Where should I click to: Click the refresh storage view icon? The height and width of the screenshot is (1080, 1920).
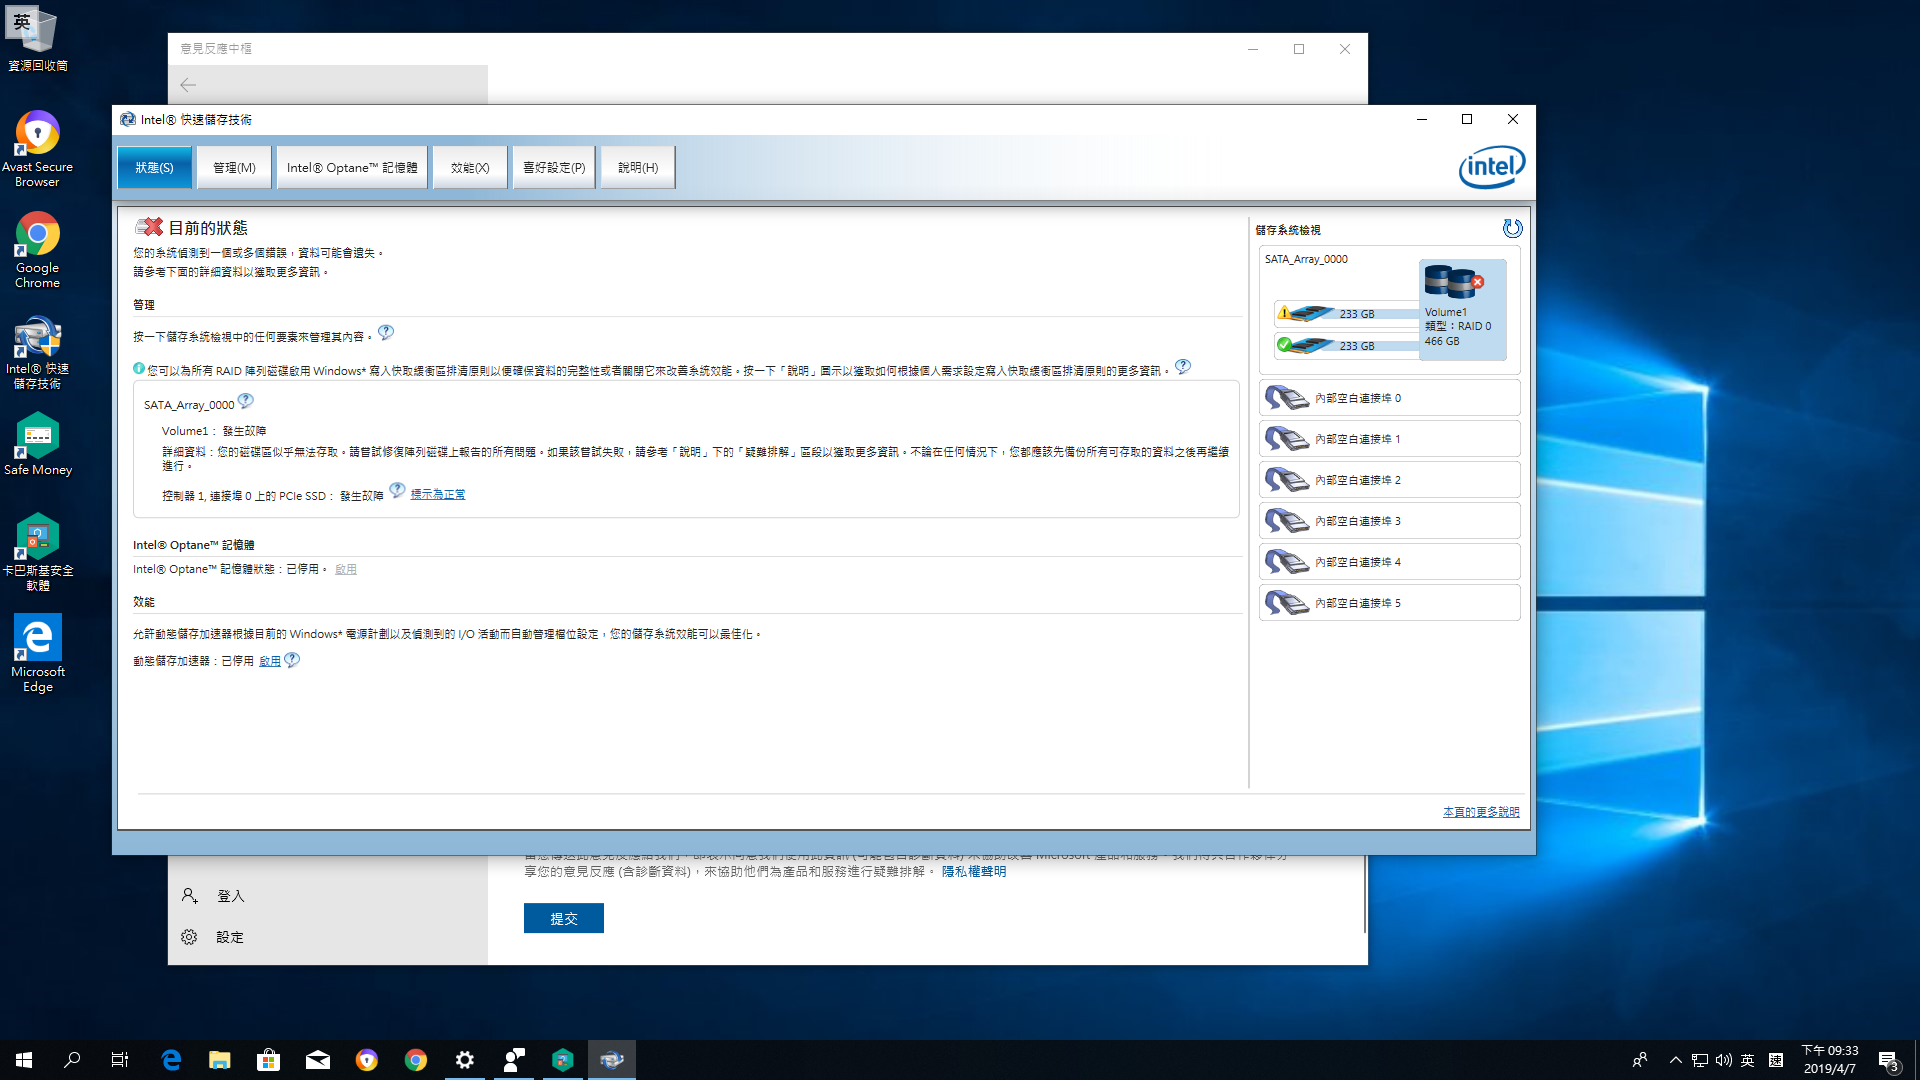coord(1512,229)
